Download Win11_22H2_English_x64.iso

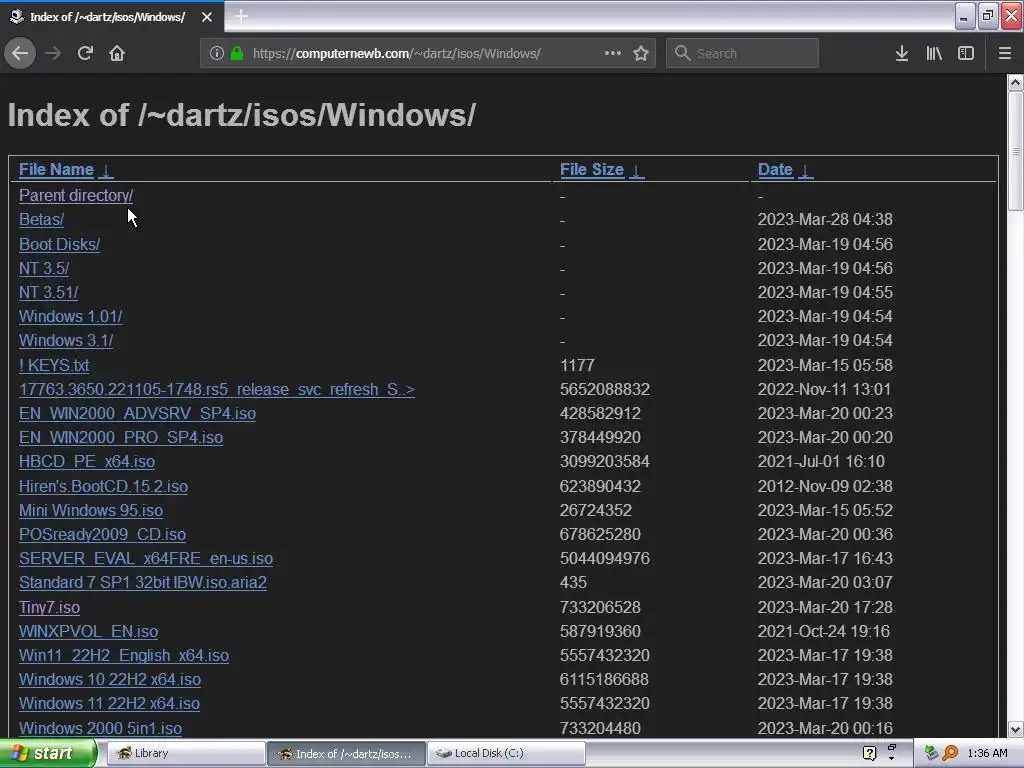tap(124, 656)
